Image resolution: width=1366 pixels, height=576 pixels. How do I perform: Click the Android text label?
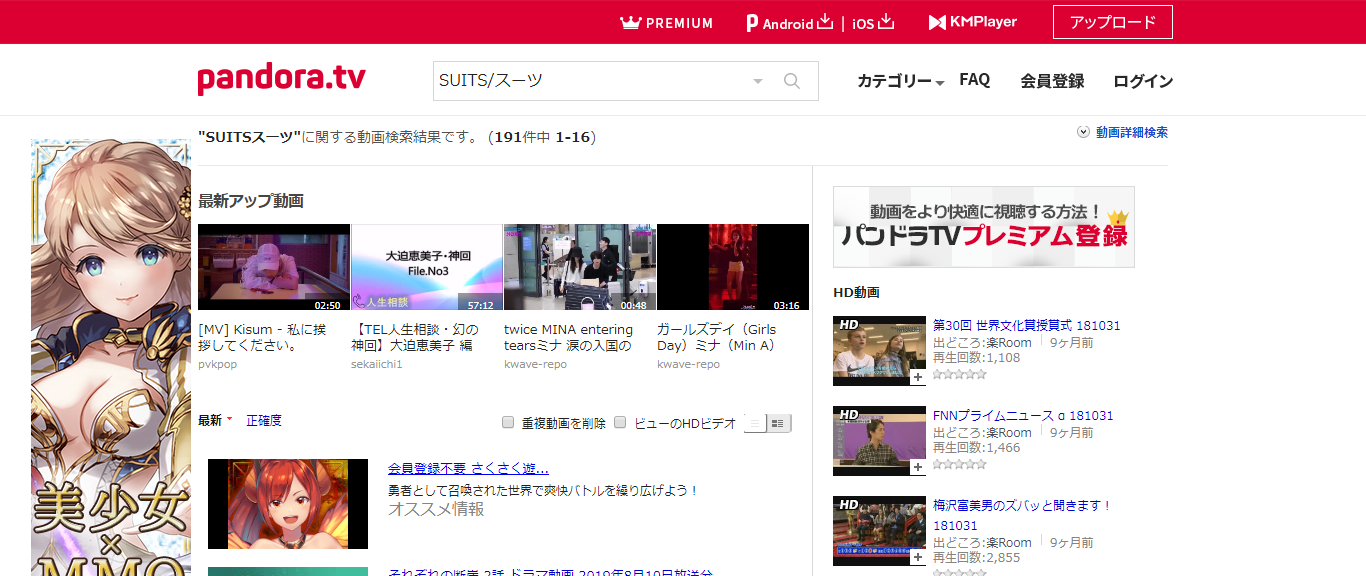pos(788,24)
